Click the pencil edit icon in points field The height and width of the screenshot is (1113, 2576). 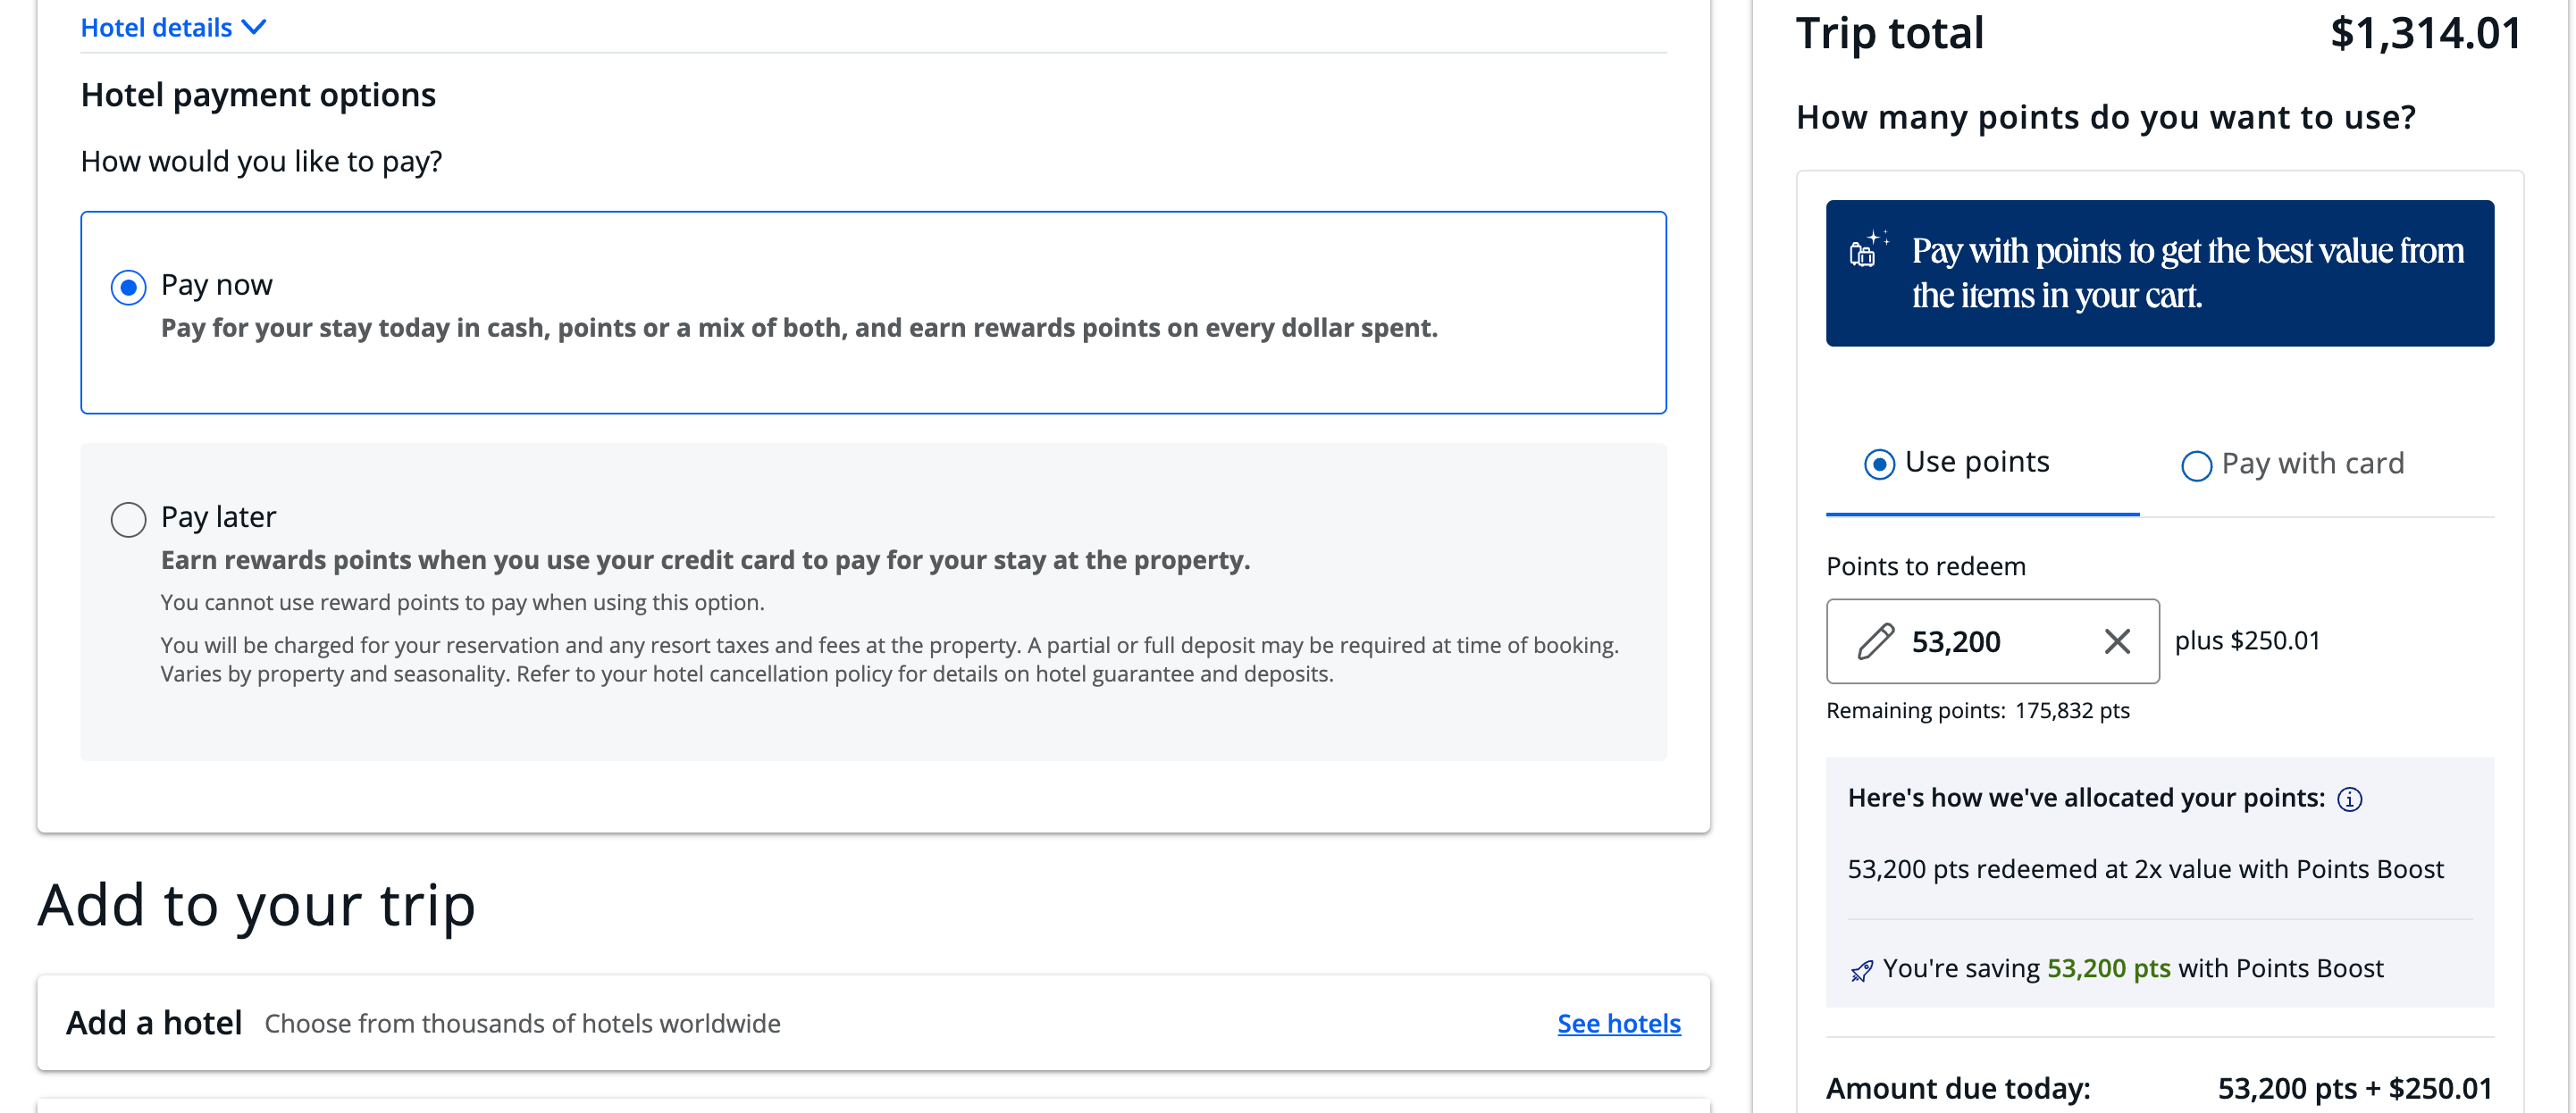coord(1875,641)
